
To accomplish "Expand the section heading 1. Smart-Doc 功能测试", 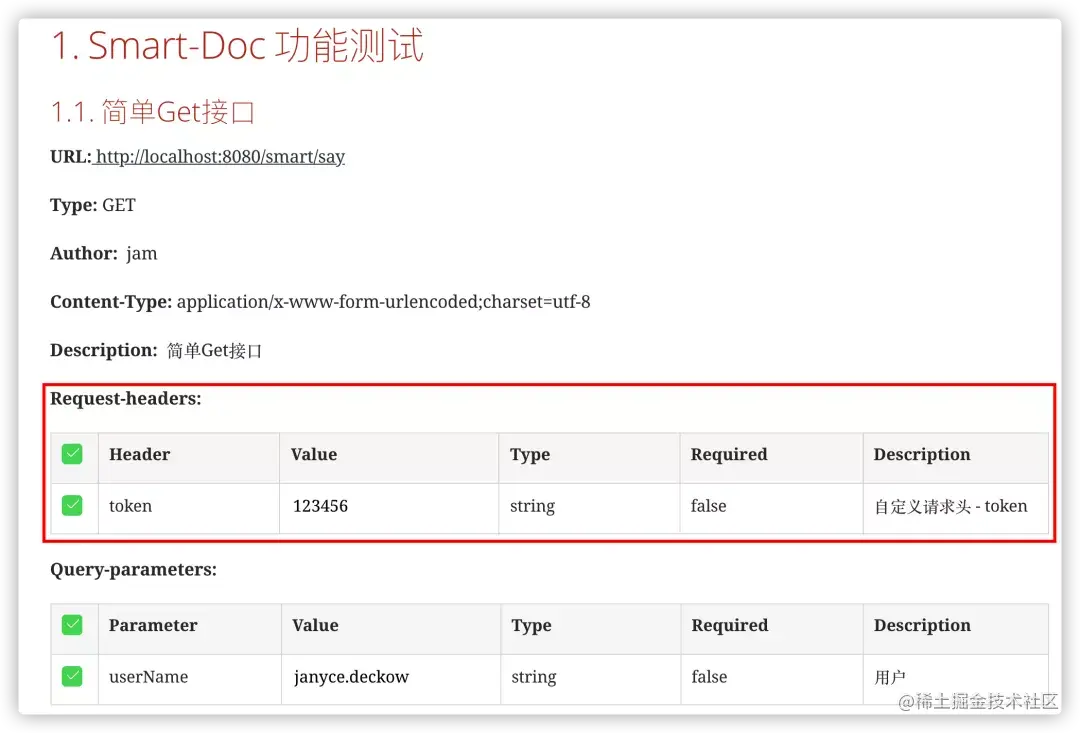I will (x=237, y=45).
